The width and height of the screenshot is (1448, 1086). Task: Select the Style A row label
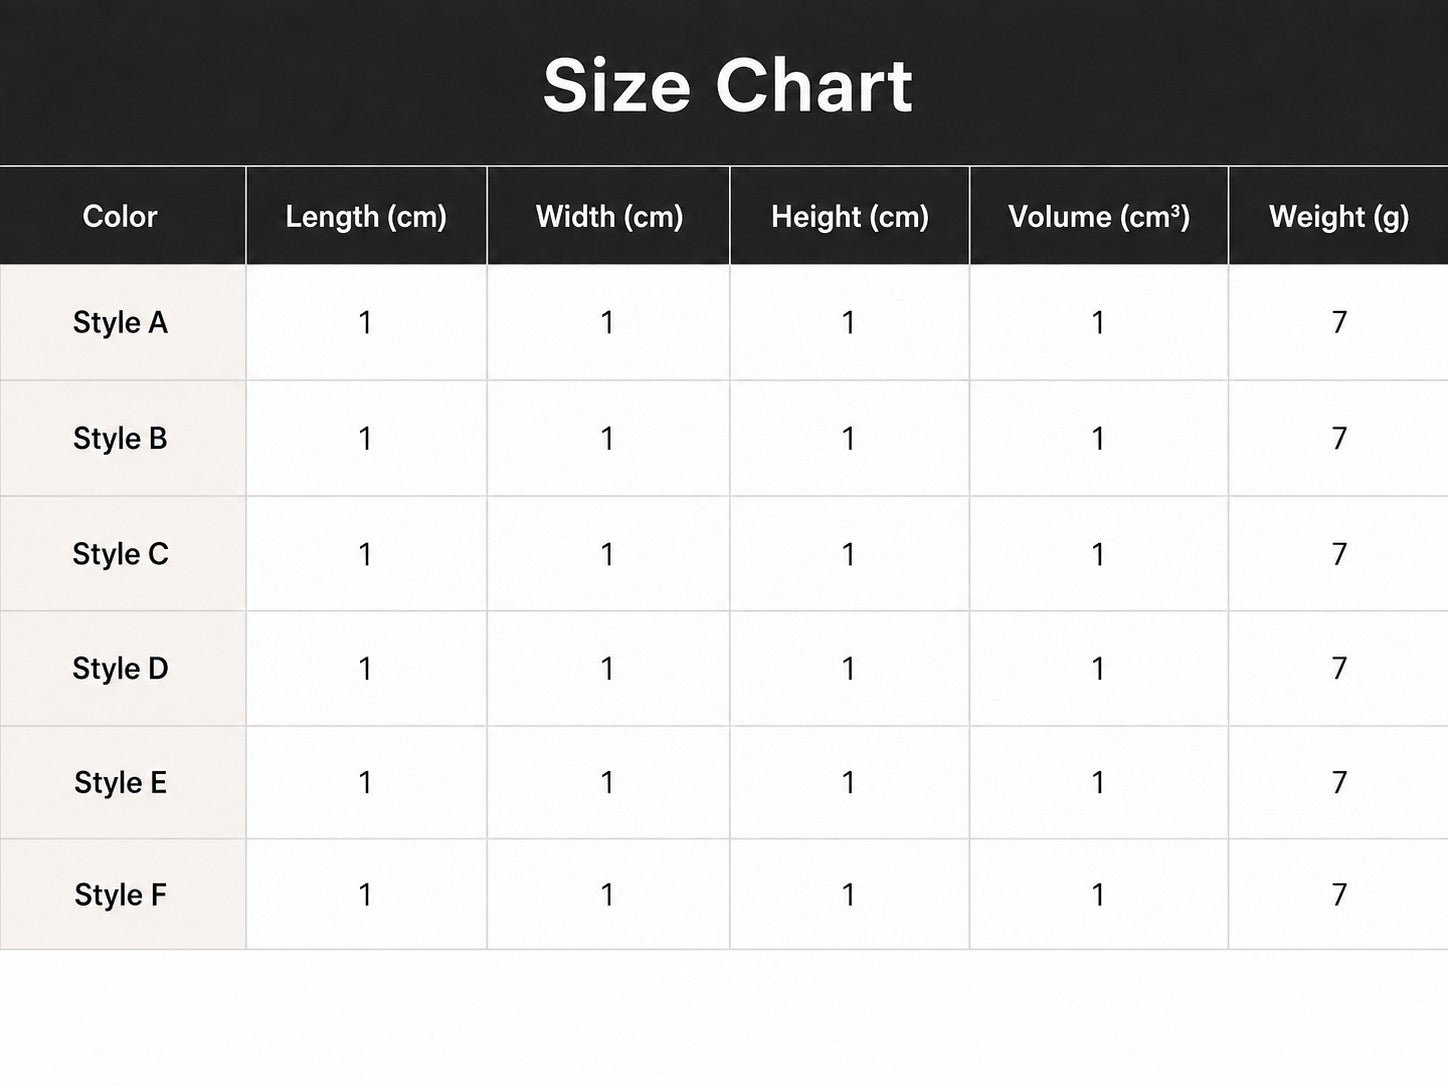pos(120,323)
